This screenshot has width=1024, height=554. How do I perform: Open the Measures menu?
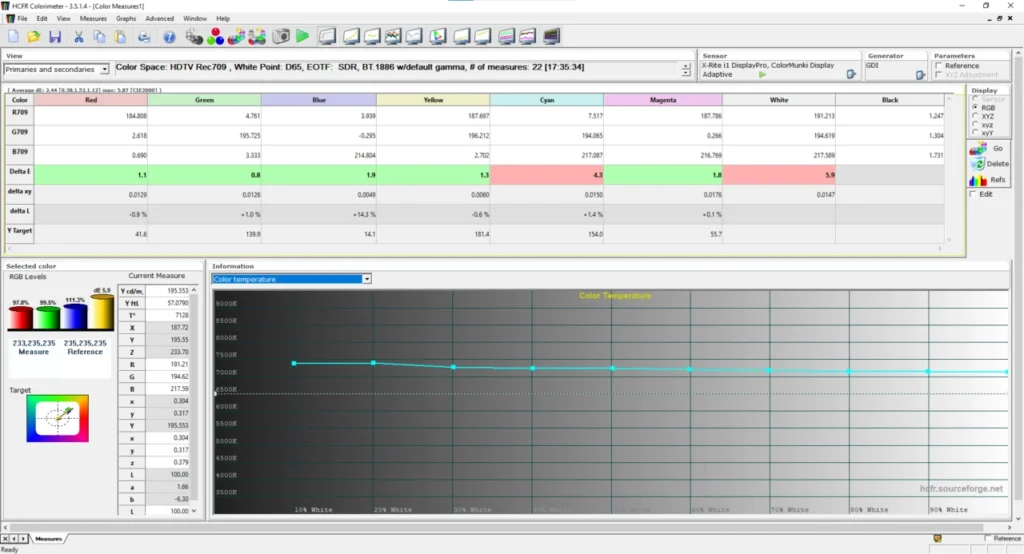(93, 19)
